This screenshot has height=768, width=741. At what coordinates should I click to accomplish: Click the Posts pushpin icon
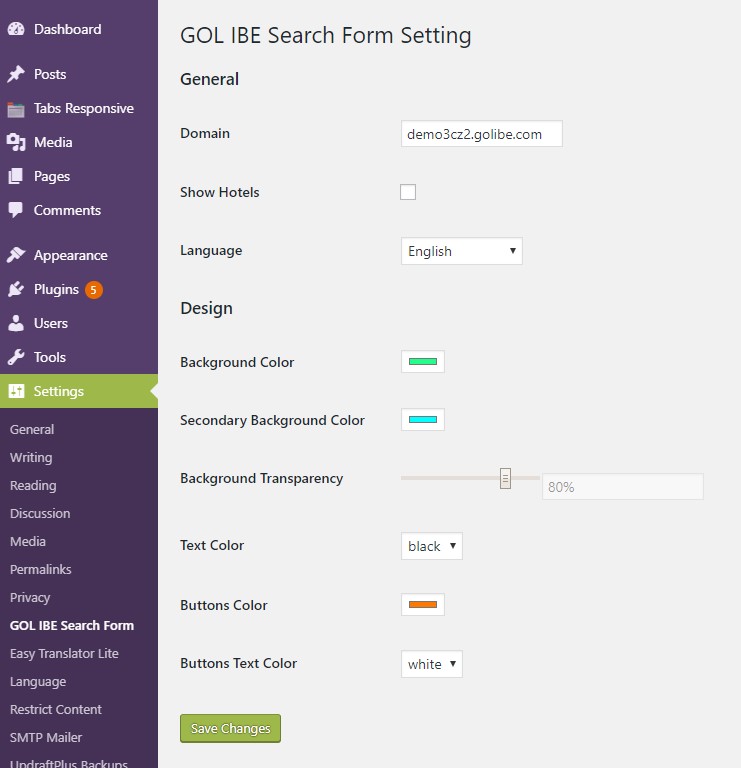coord(16,74)
